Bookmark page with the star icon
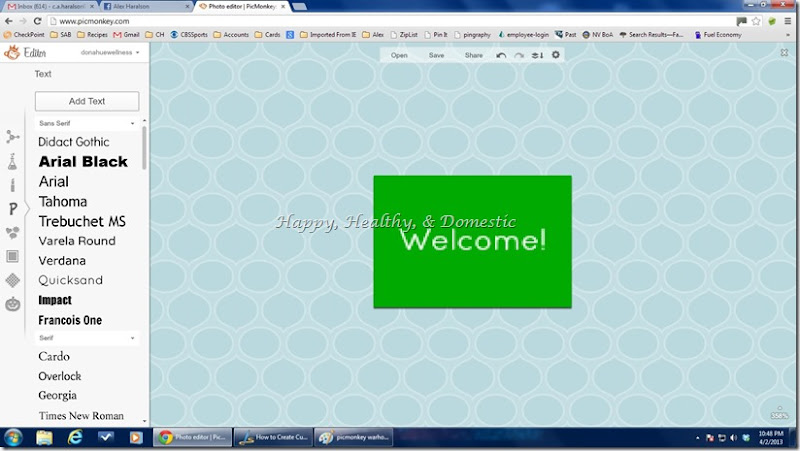Screen dimensions: 800x451 coord(756,21)
